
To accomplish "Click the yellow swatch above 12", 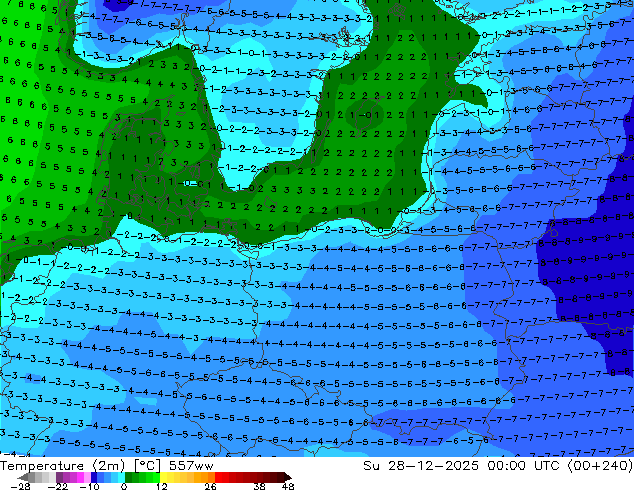I will (x=163, y=477).
